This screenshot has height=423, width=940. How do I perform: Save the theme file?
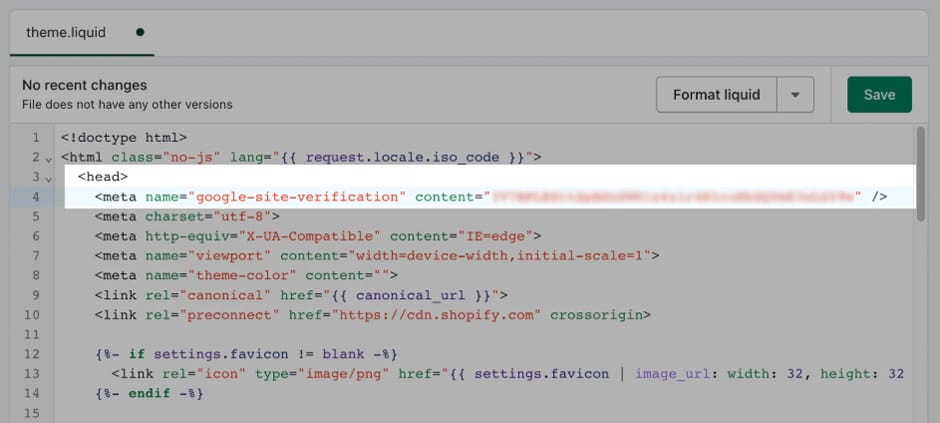coord(879,95)
